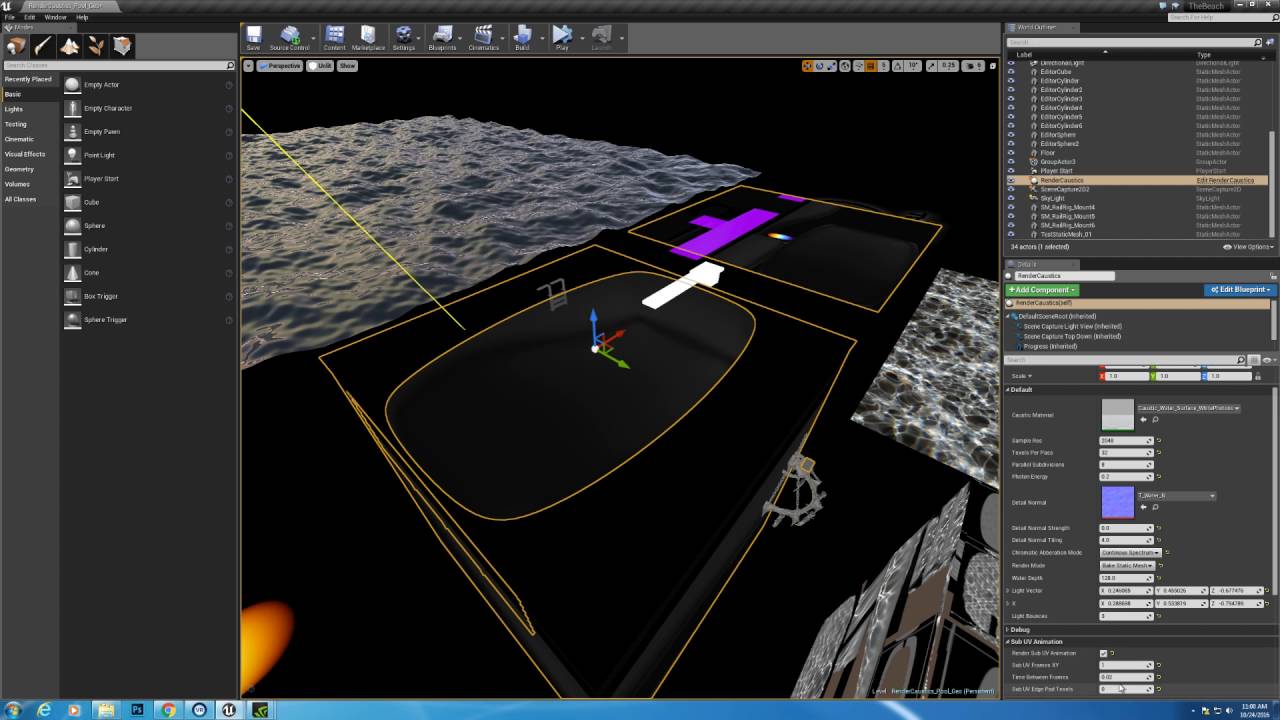1280x720 pixels.
Task: Open Source Control toolbar icon
Action: (290, 38)
